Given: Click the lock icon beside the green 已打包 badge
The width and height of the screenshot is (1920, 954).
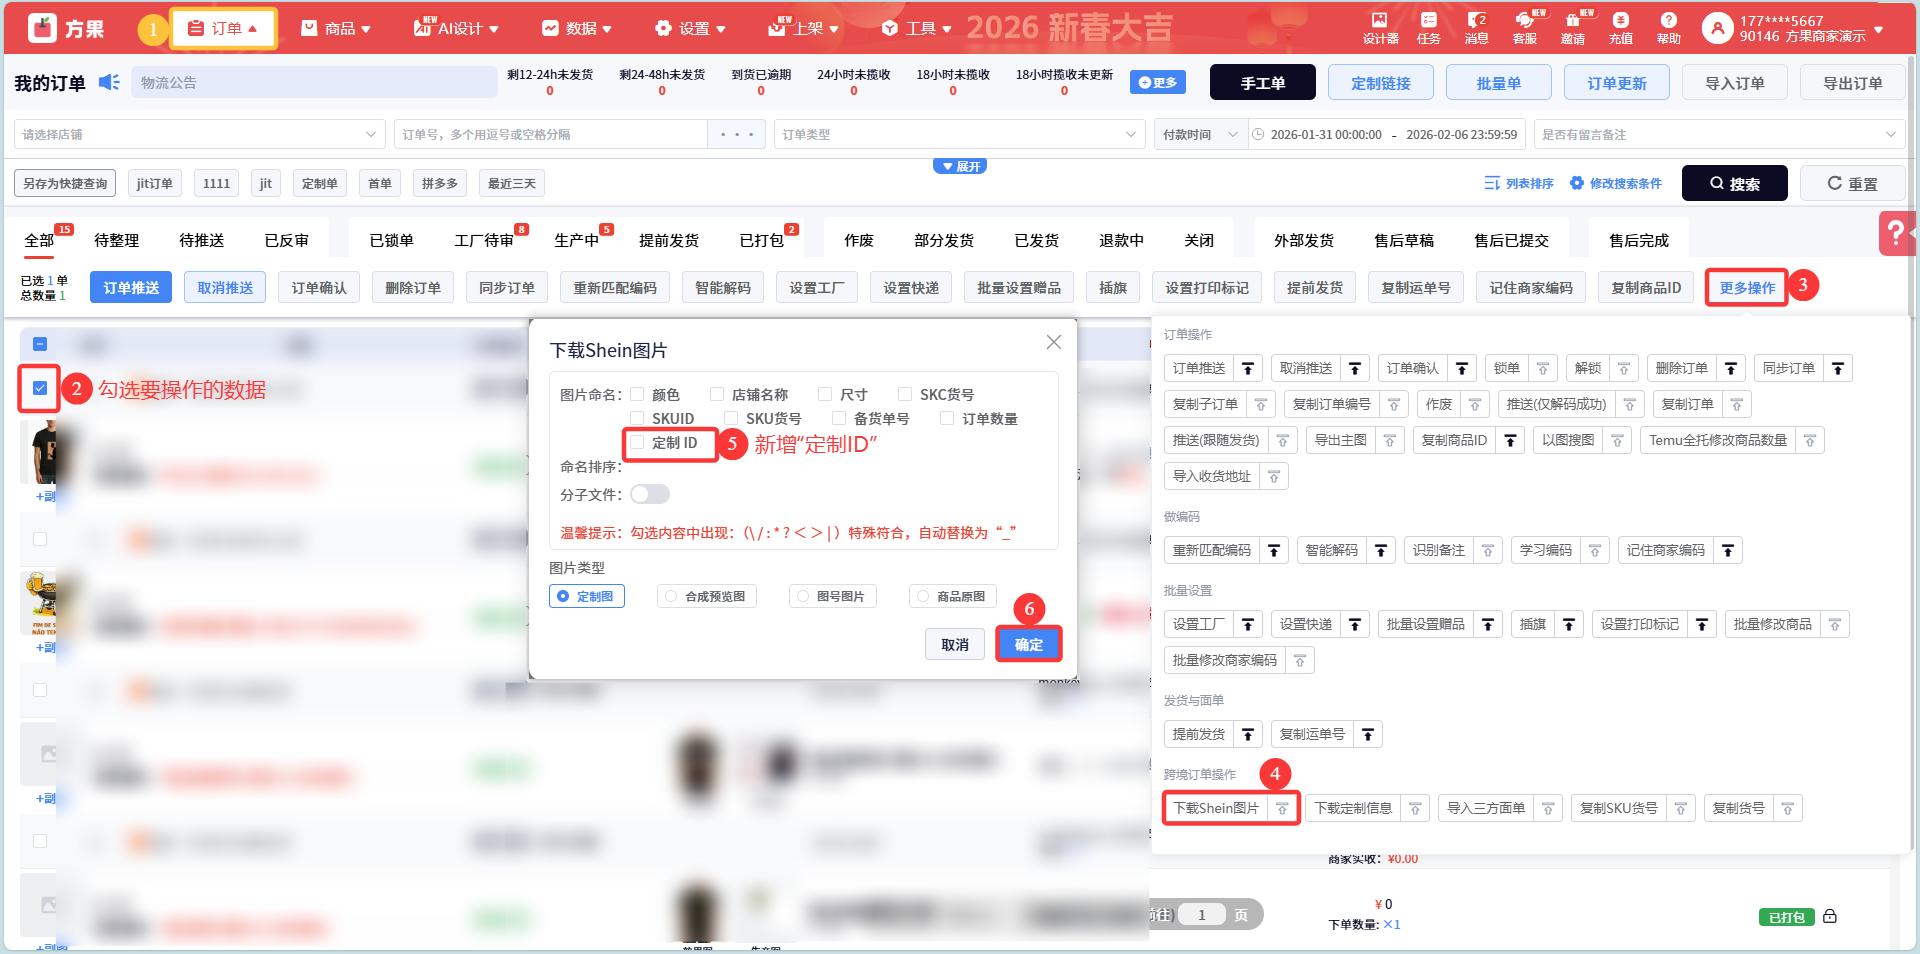Looking at the screenshot, I should tap(1830, 916).
